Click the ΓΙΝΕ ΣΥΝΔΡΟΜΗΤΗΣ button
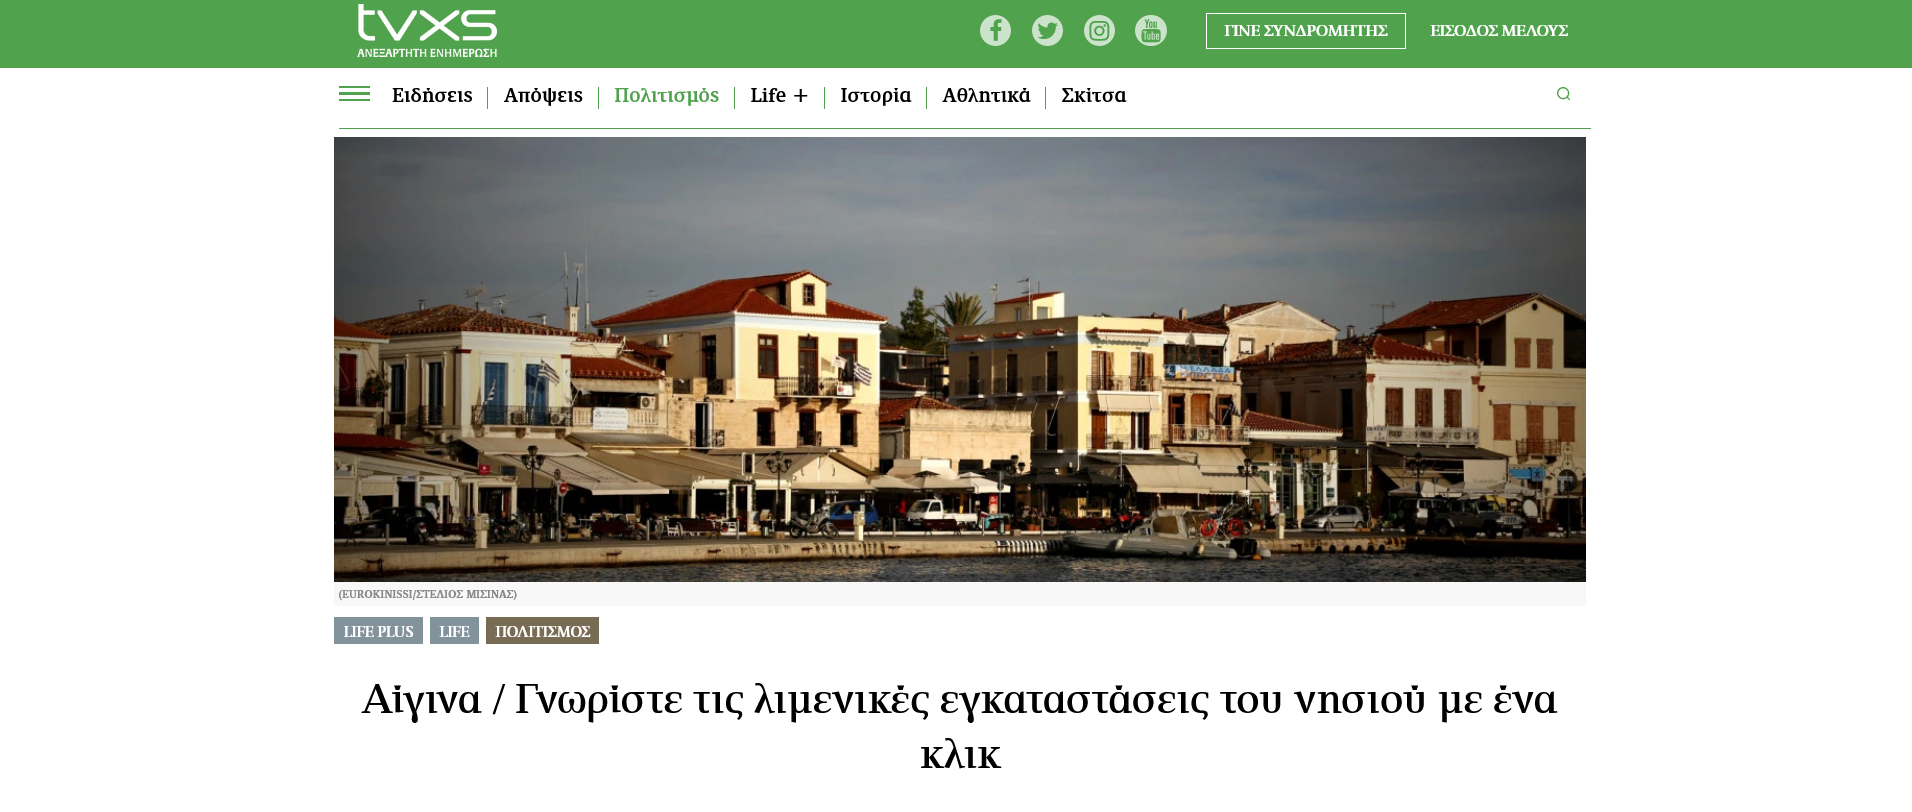This screenshot has height=812, width=1912. 1305,31
